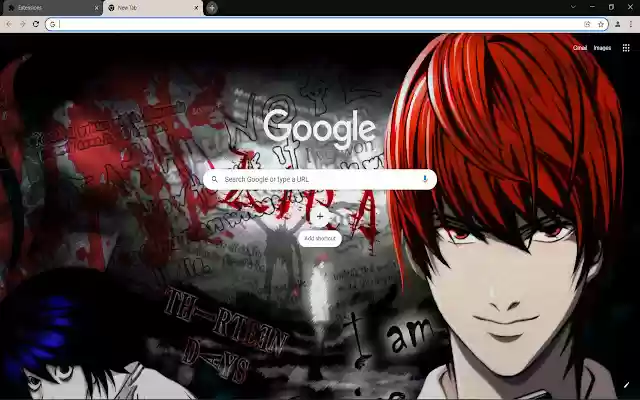Minimize the Chrome window

pyautogui.click(x=592, y=7)
